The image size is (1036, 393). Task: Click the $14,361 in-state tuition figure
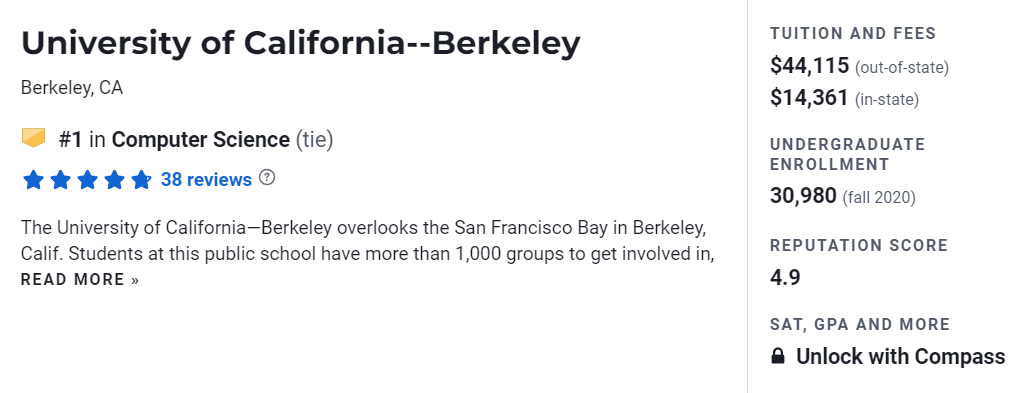[809, 98]
